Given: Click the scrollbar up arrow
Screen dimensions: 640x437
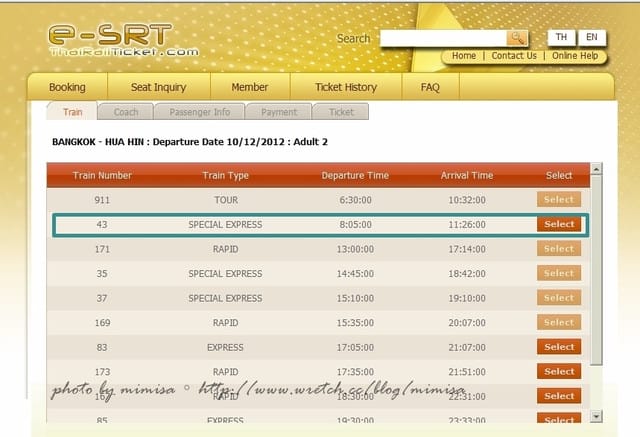Looking at the screenshot, I should [x=596, y=169].
